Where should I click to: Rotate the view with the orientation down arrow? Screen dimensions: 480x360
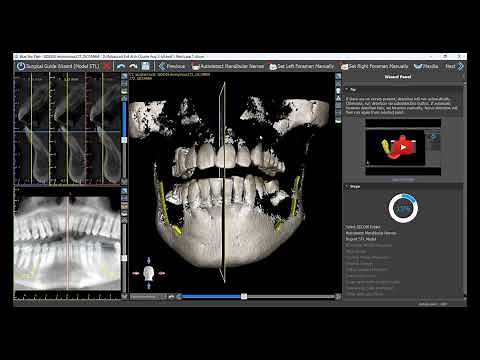coord(149,286)
